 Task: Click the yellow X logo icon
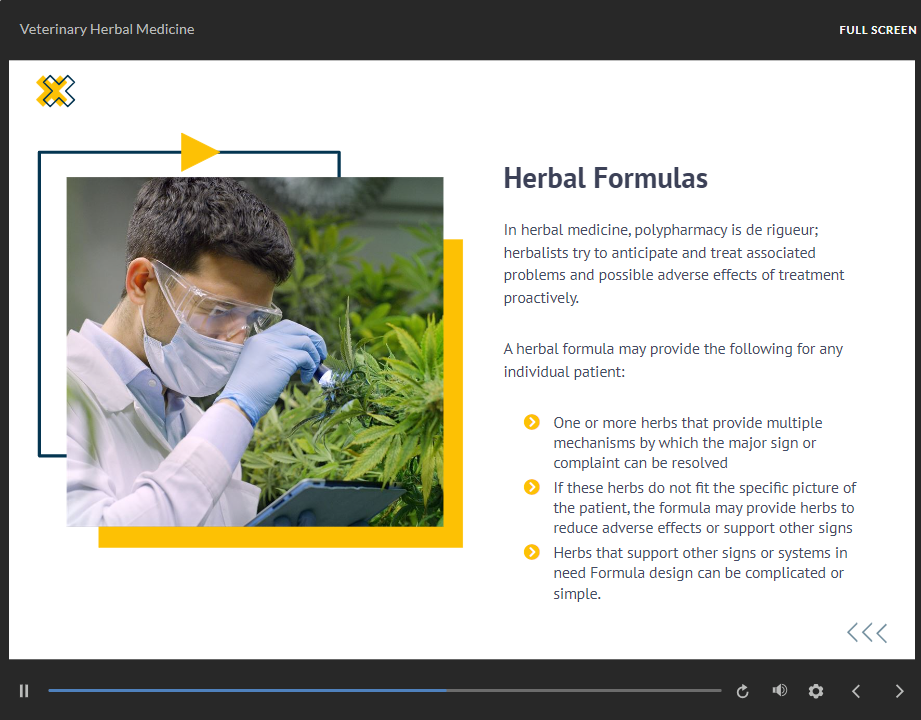[x=55, y=91]
